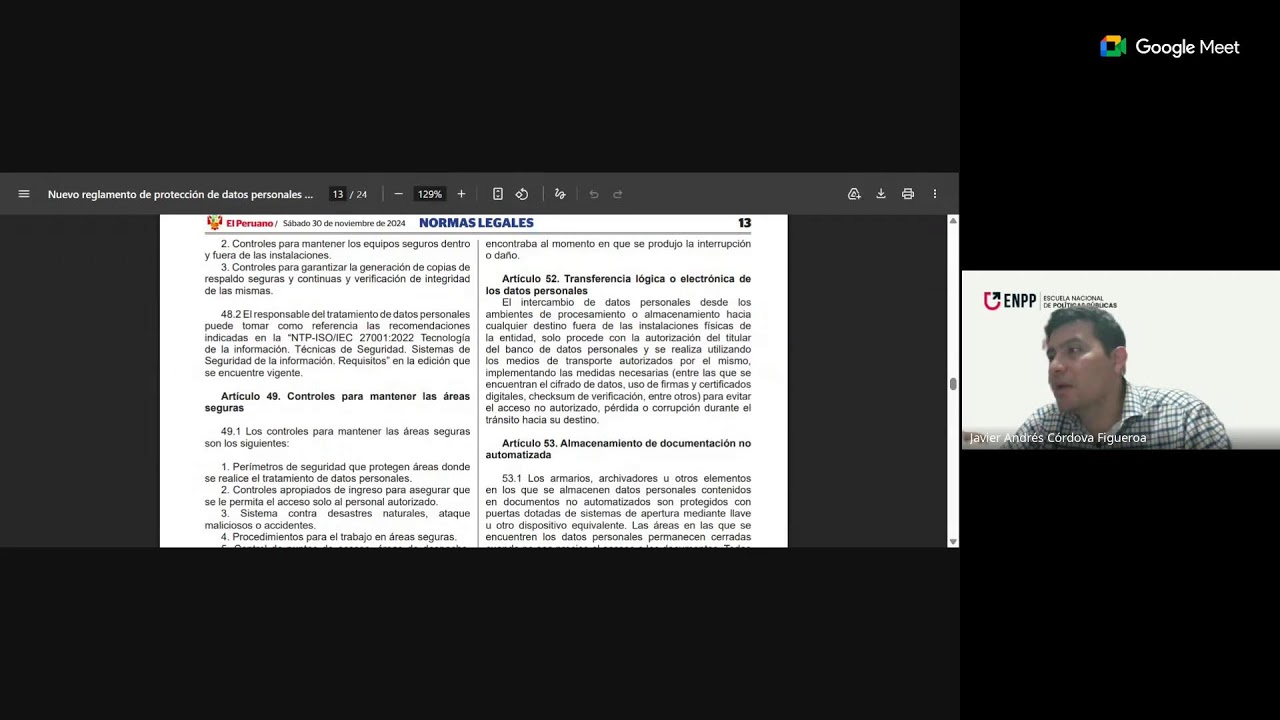
Task: Click heading Artículo 53. Almacenamiento de documentación
Action: click(x=618, y=449)
